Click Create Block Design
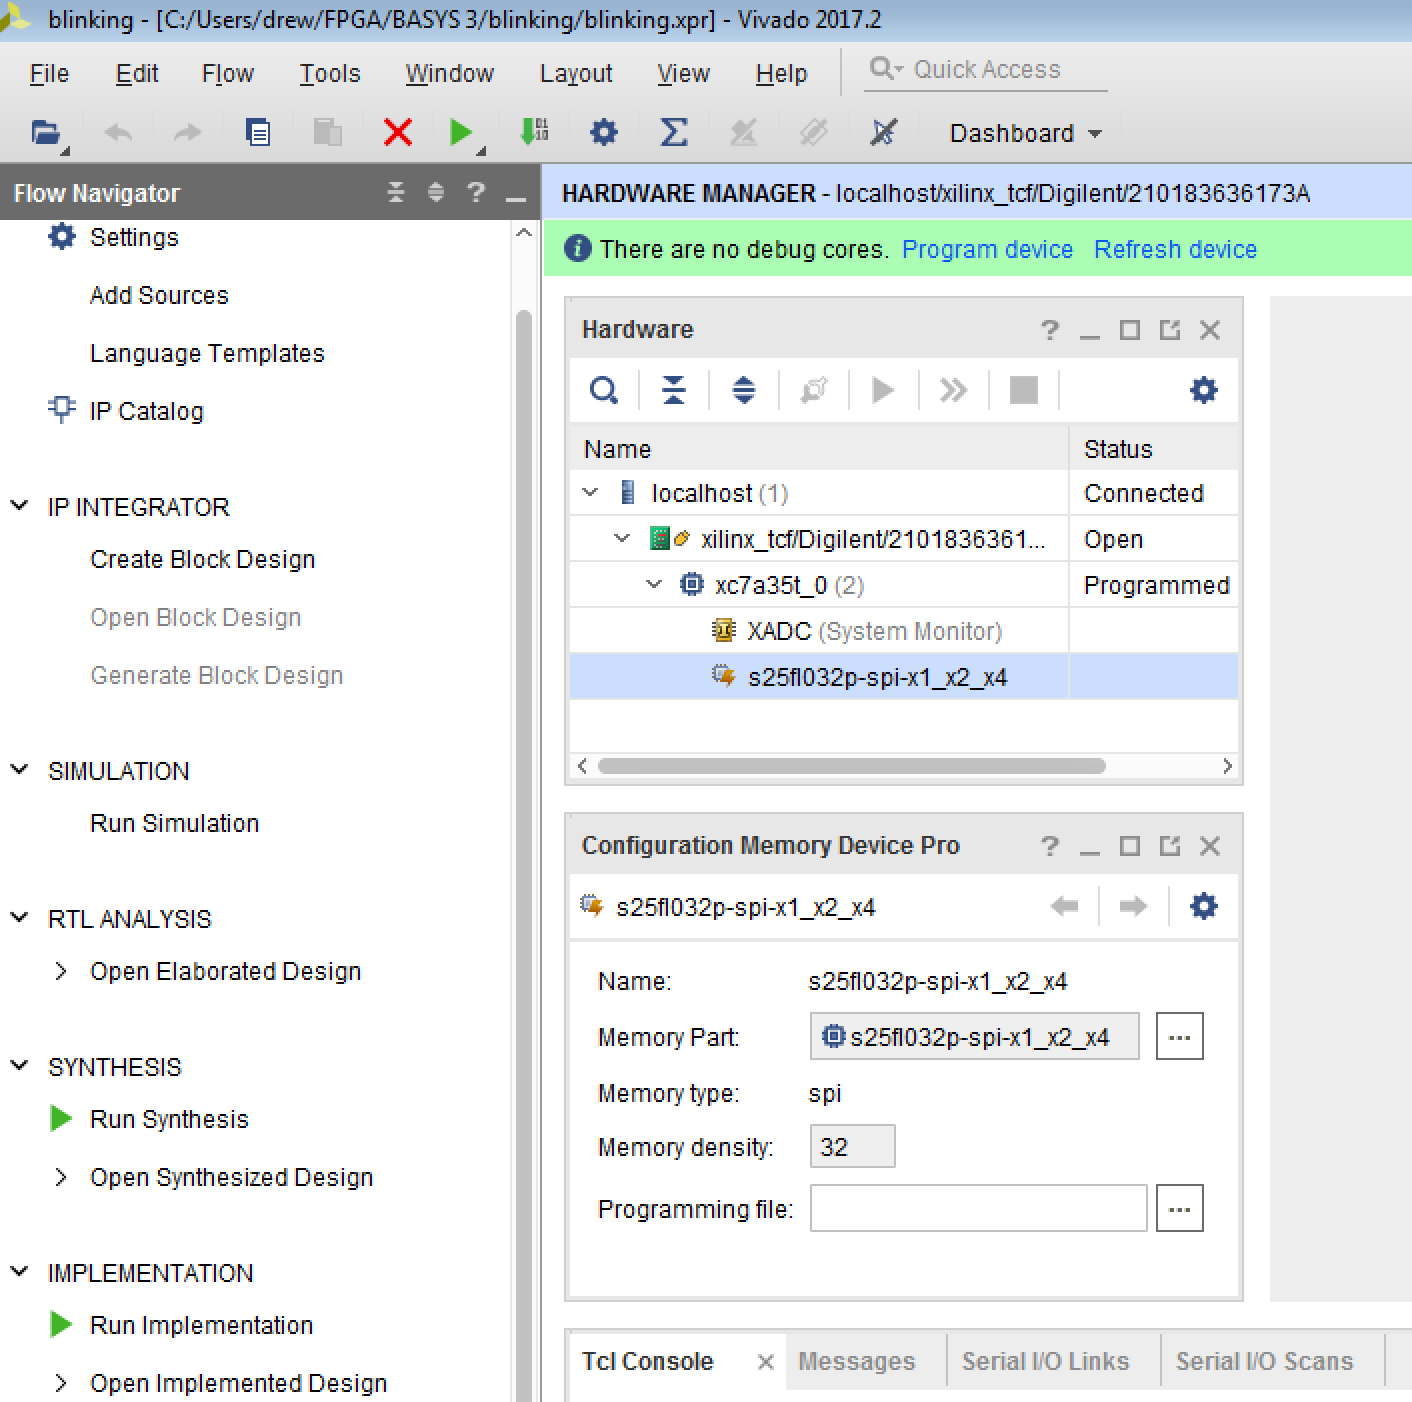Image resolution: width=1412 pixels, height=1402 pixels. point(202,559)
